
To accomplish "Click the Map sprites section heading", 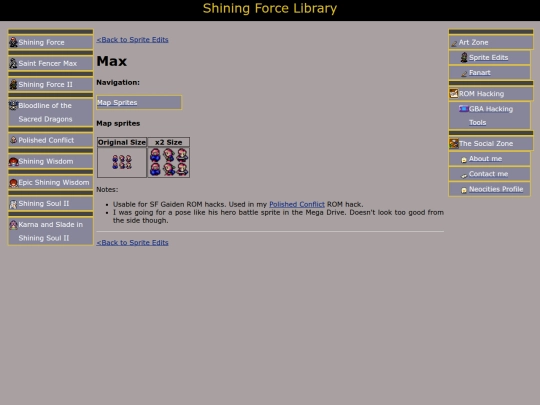I will coord(118,123).
